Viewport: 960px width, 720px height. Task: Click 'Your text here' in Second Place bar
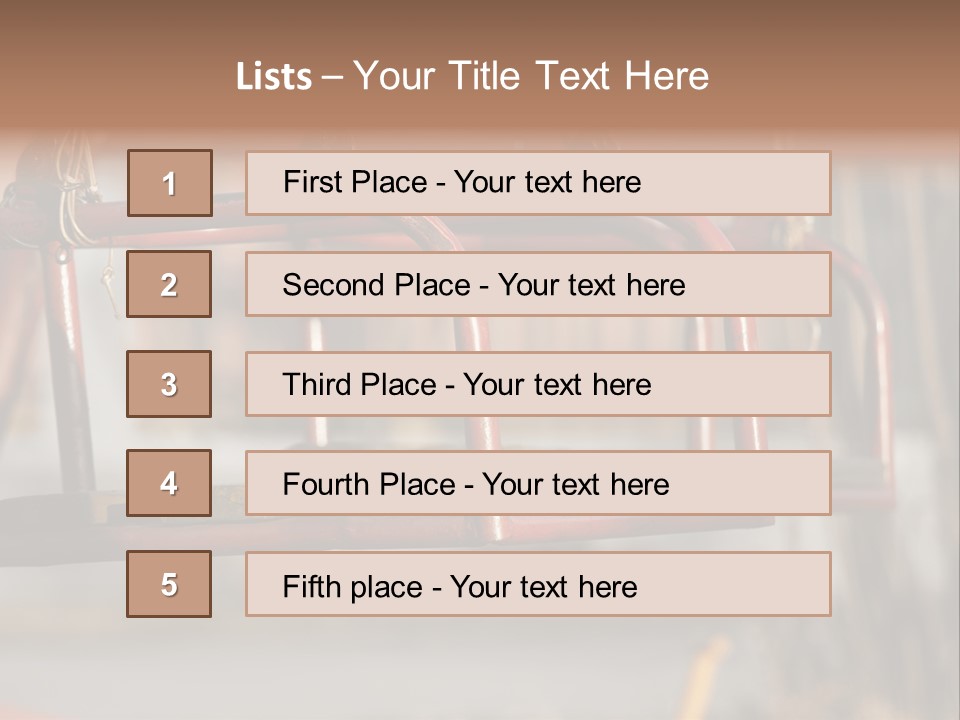pyautogui.click(x=591, y=285)
